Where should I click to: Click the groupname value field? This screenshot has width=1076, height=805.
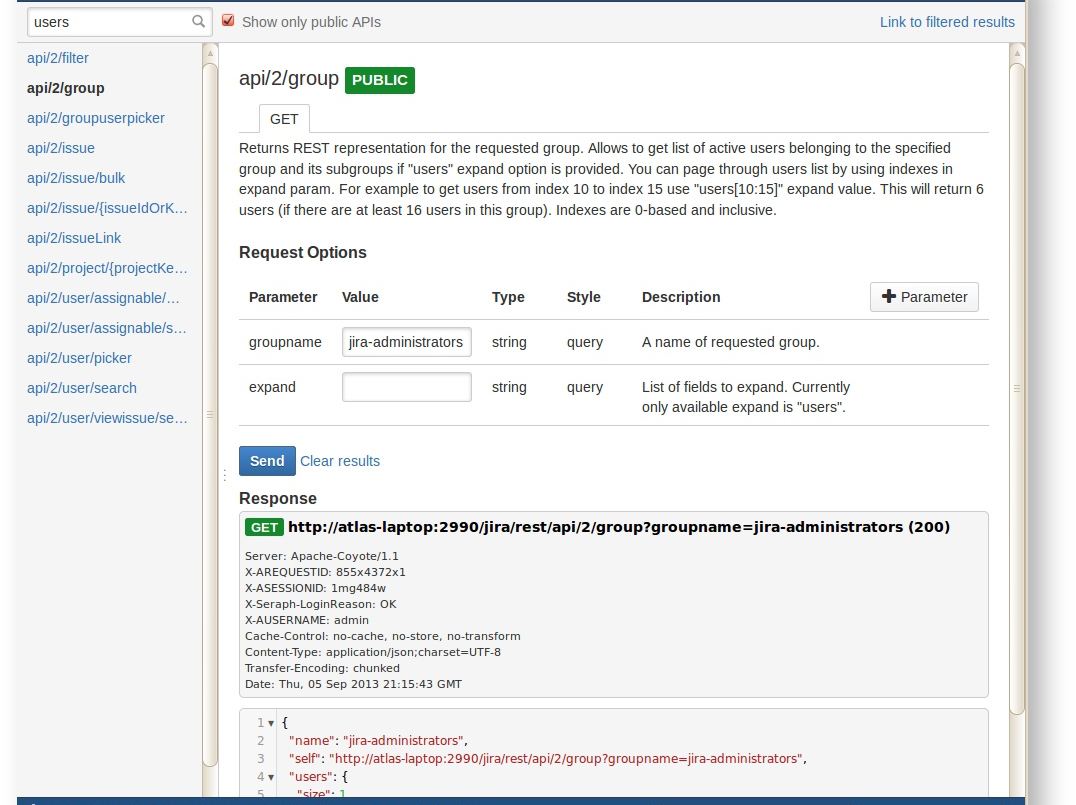pos(406,341)
